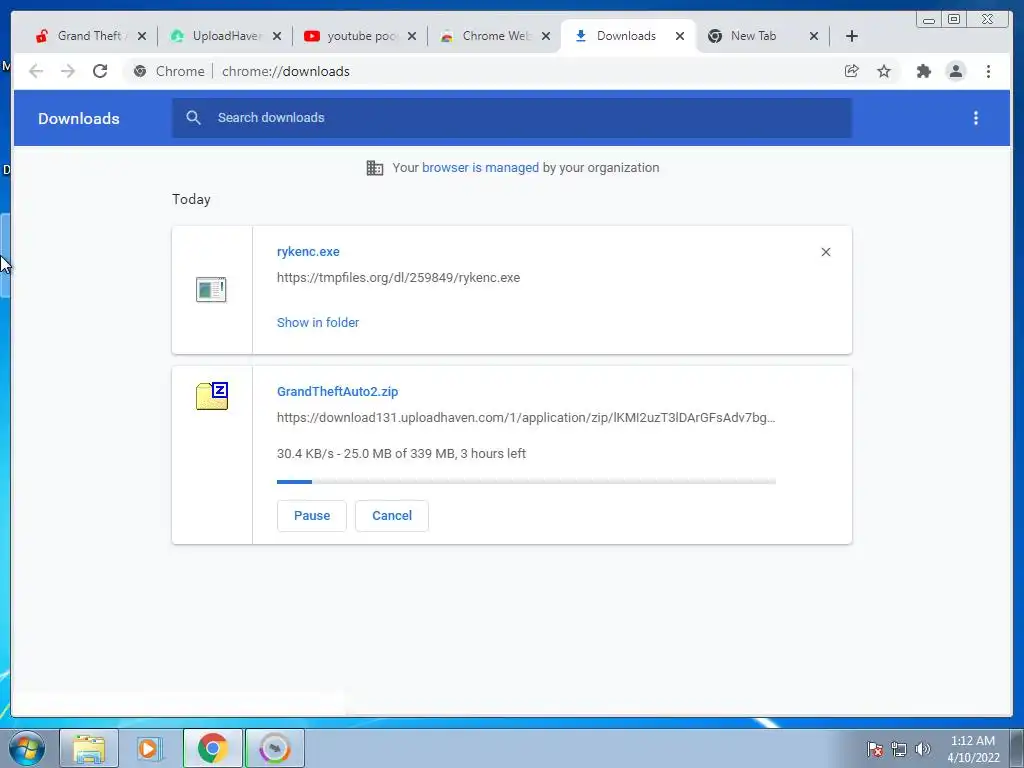Open Downloads page more actions menu
The height and width of the screenshot is (768, 1024).
976,118
